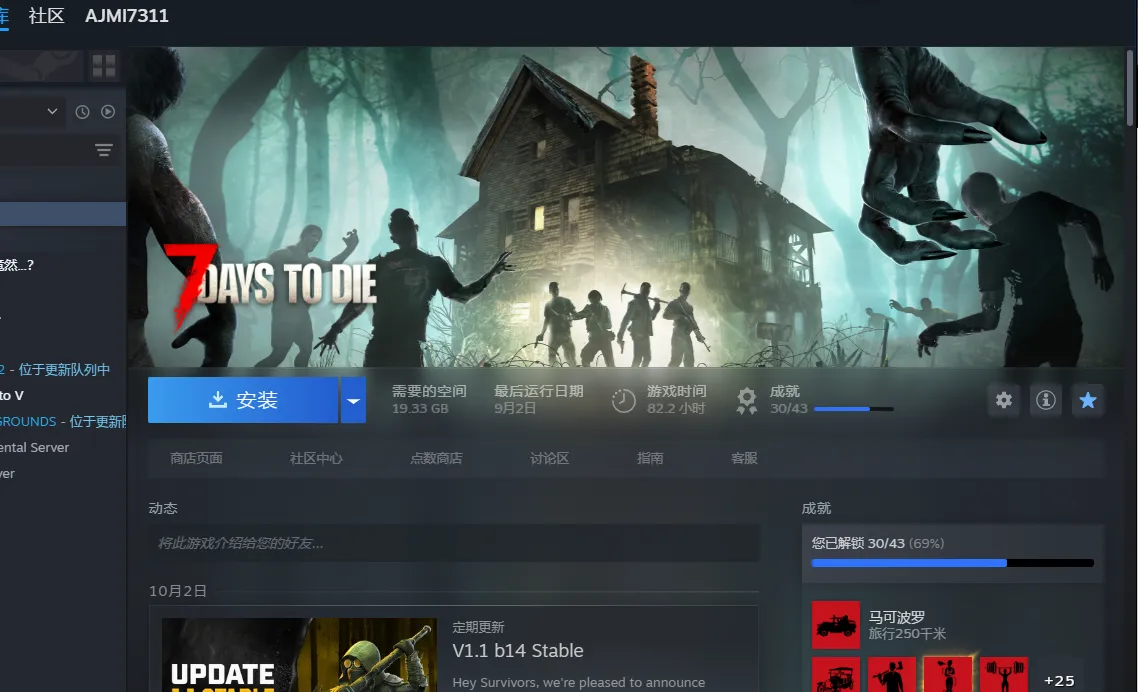Viewport: 1138px width, 692px height.
Task: Click the +25 more achievements tile
Action: [1058, 679]
